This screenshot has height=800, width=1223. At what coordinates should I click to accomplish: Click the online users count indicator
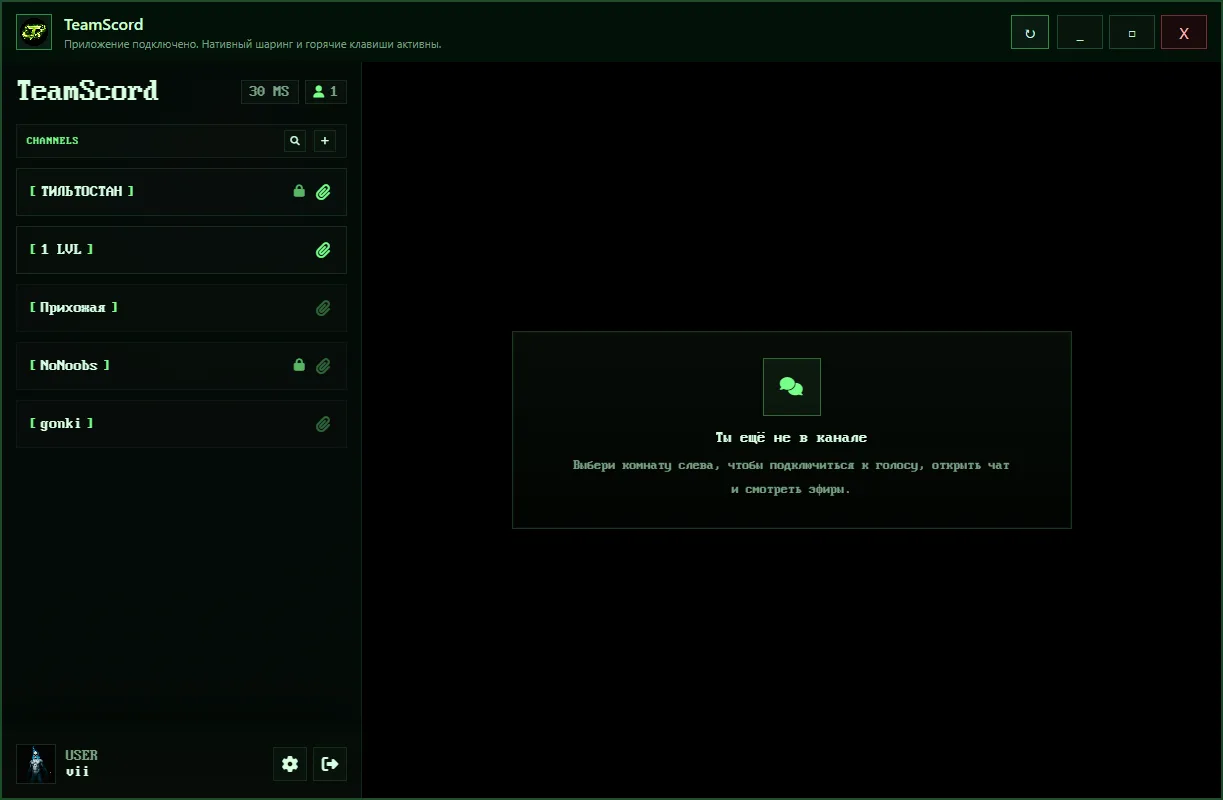[x=326, y=92]
